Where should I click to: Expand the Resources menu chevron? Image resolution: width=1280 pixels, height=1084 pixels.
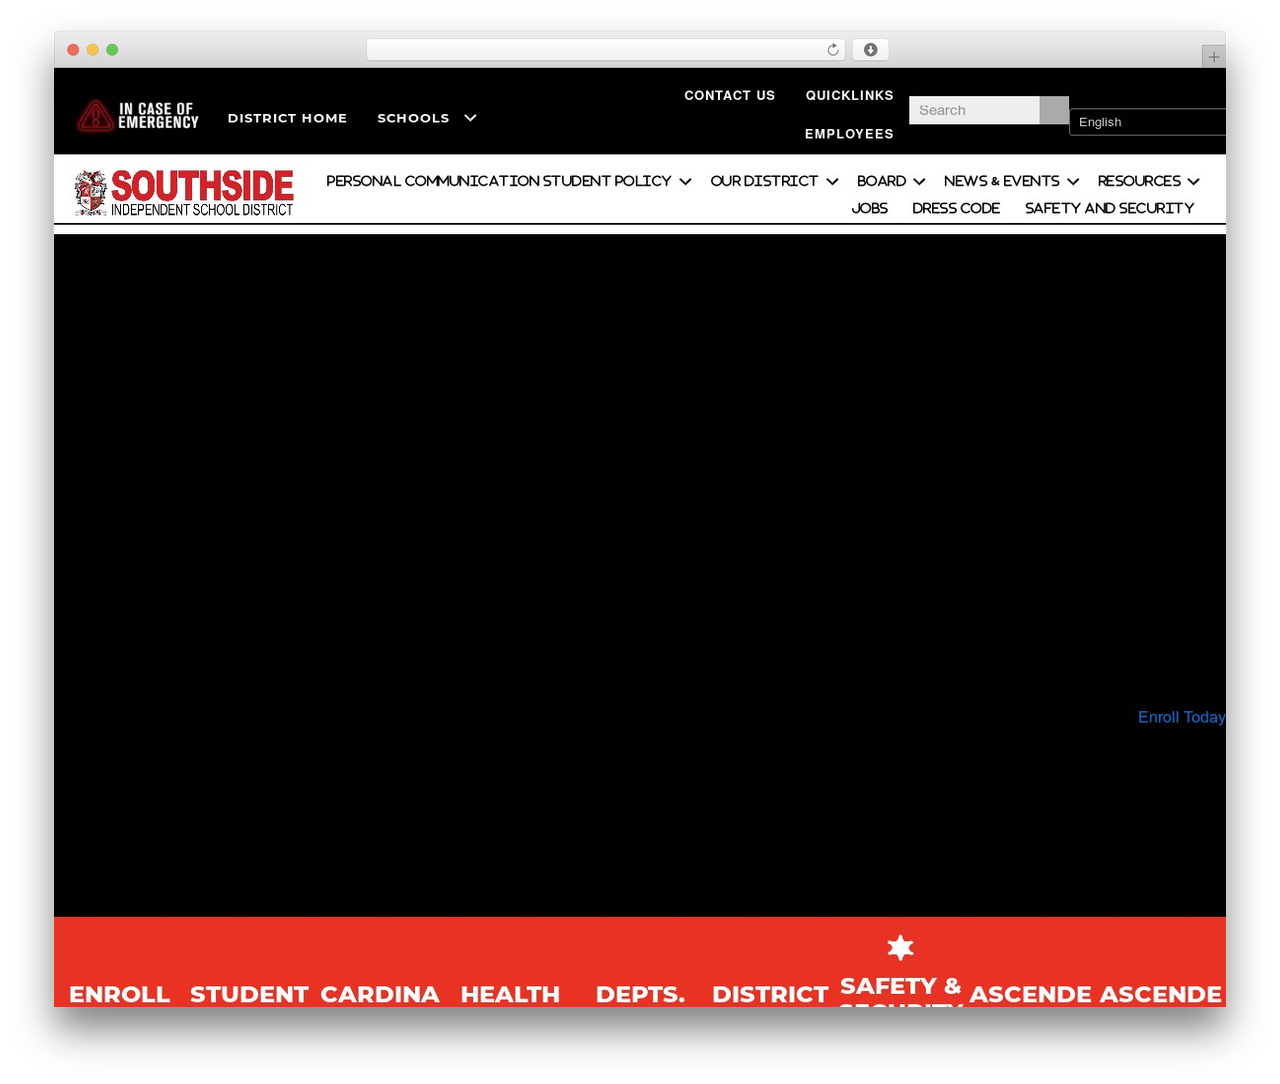(1193, 182)
